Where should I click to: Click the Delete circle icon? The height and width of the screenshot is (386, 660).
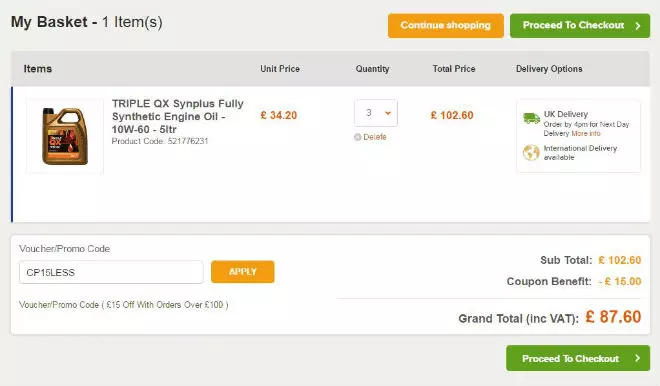tap(358, 137)
